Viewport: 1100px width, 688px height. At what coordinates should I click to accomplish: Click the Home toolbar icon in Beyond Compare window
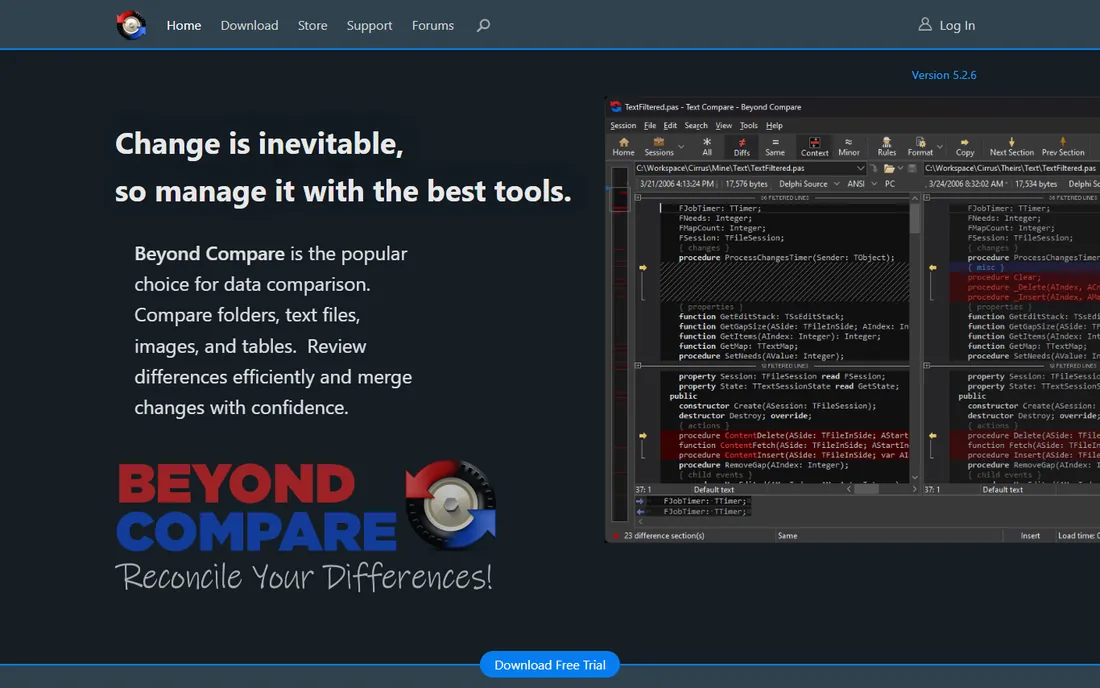tap(623, 147)
